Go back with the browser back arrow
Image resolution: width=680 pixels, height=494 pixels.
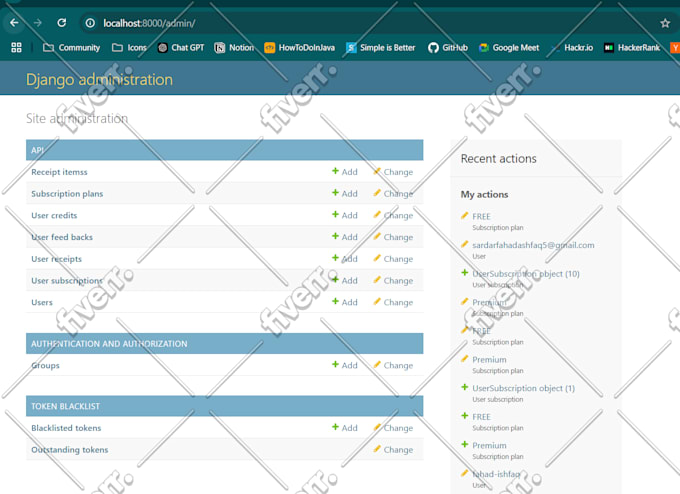tap(14, 23)
